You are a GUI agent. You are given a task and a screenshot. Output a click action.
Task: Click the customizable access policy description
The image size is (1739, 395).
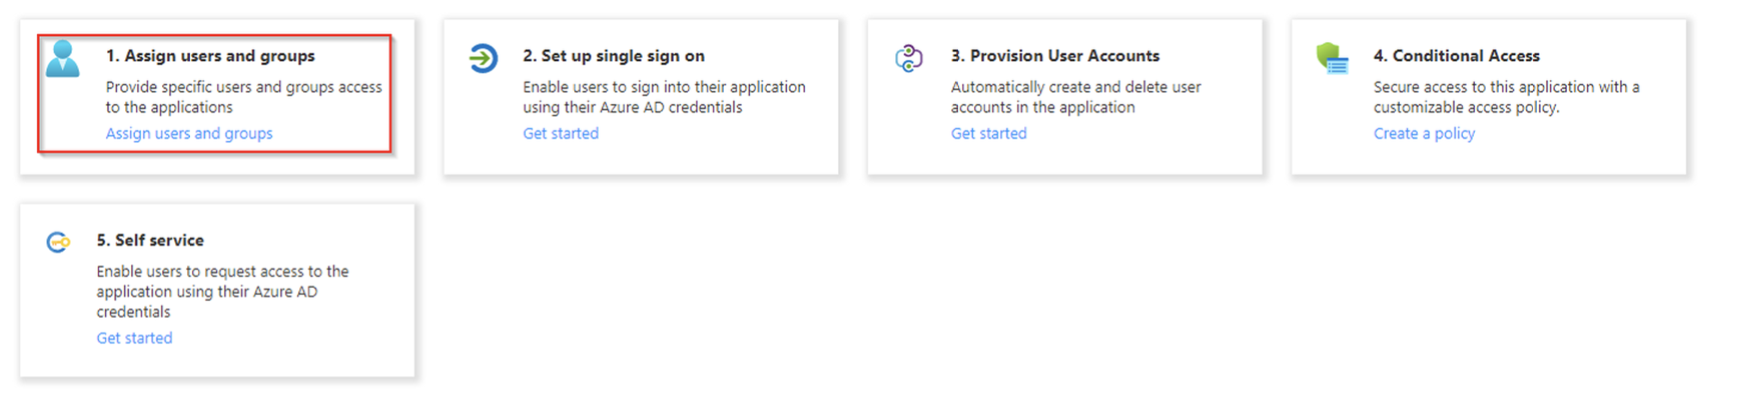1506,97
